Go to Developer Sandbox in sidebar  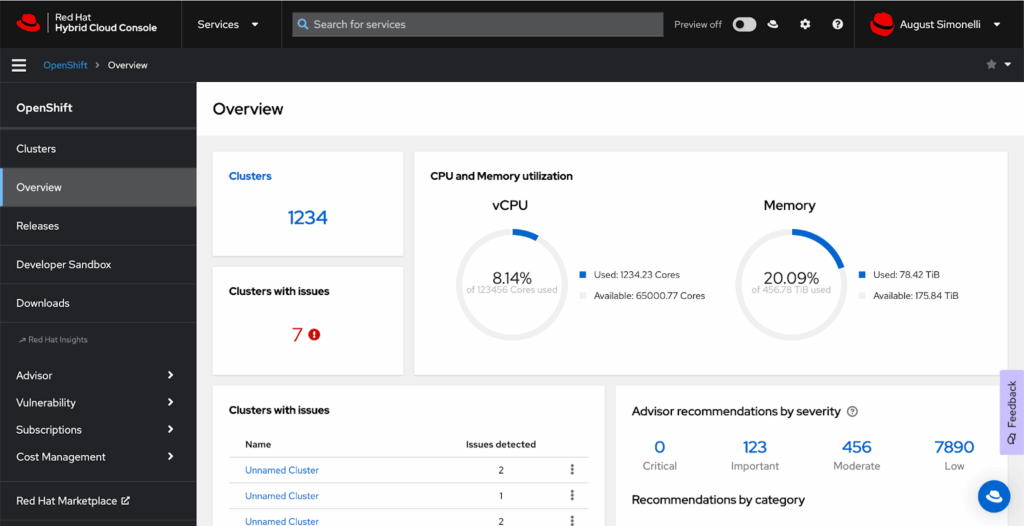(64, 265)
